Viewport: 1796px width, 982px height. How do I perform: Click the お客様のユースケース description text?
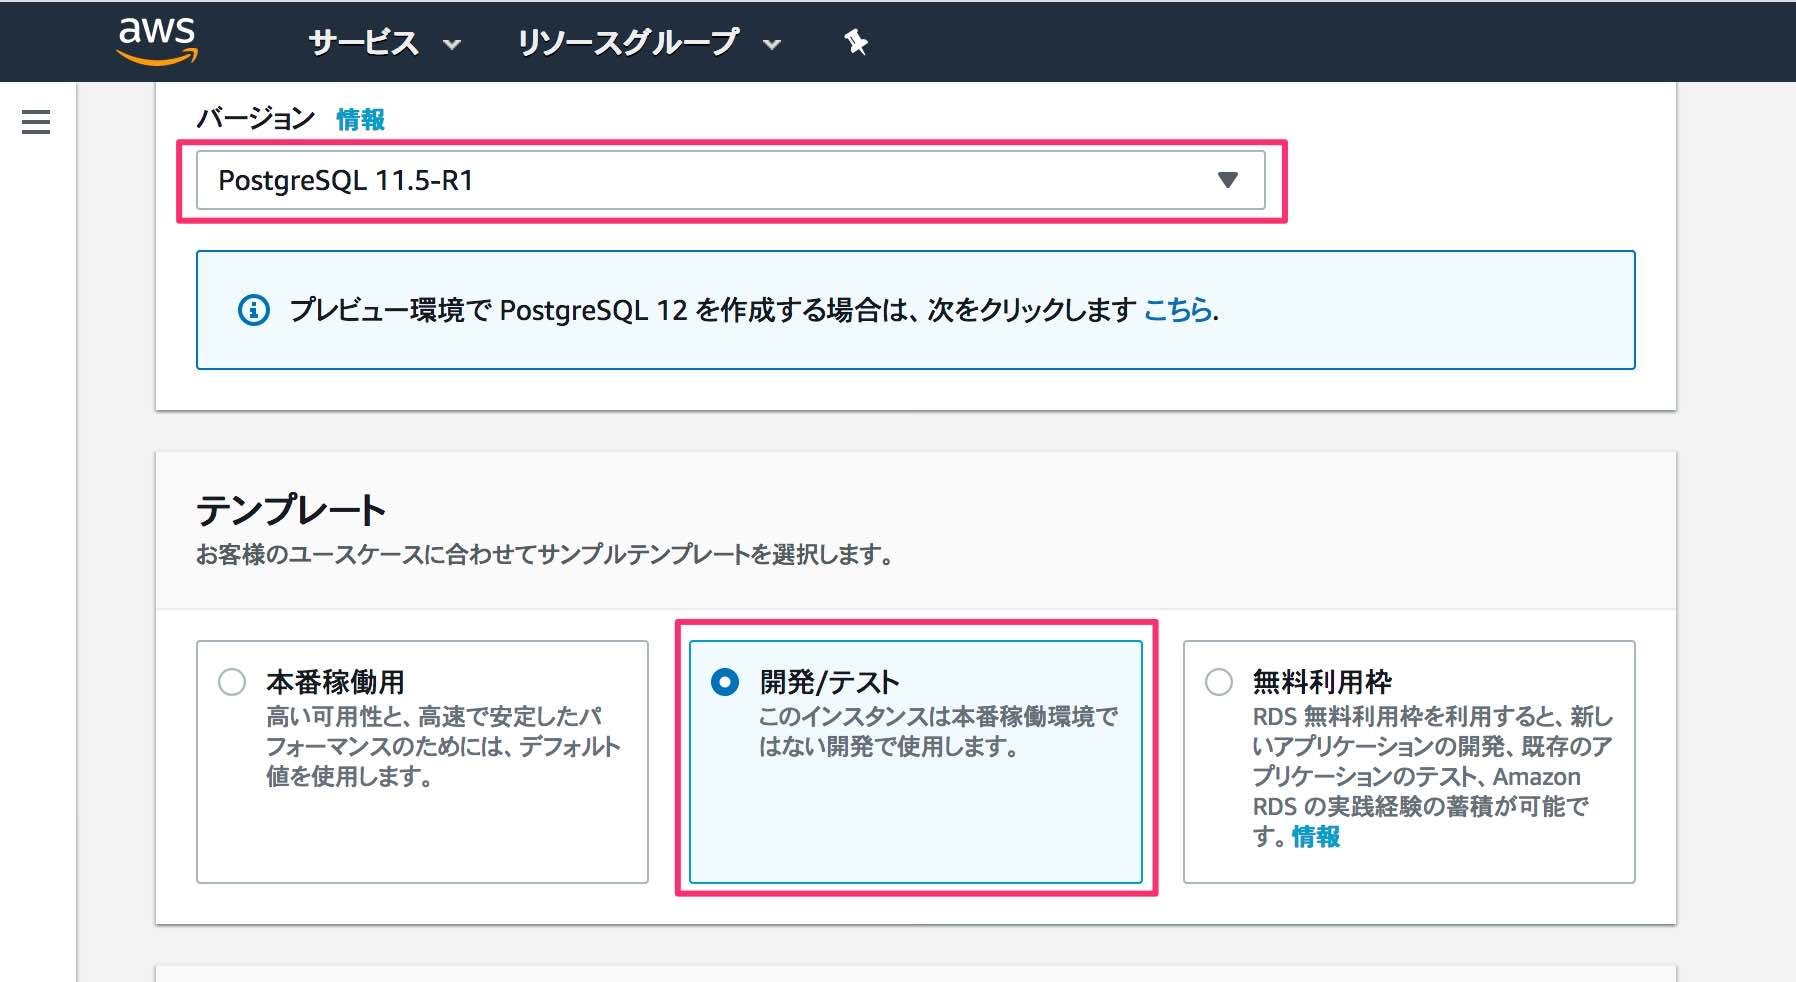tap(545, 554)
